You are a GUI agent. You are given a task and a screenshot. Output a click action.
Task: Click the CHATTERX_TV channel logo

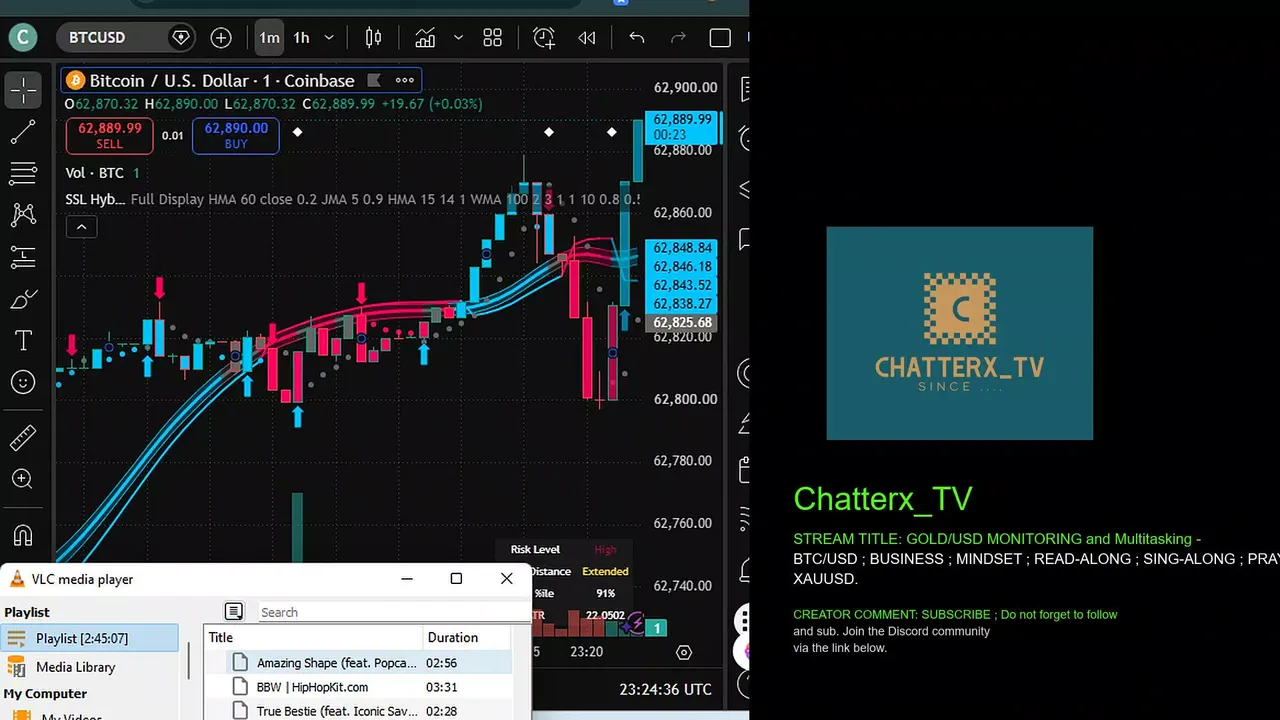959,333
